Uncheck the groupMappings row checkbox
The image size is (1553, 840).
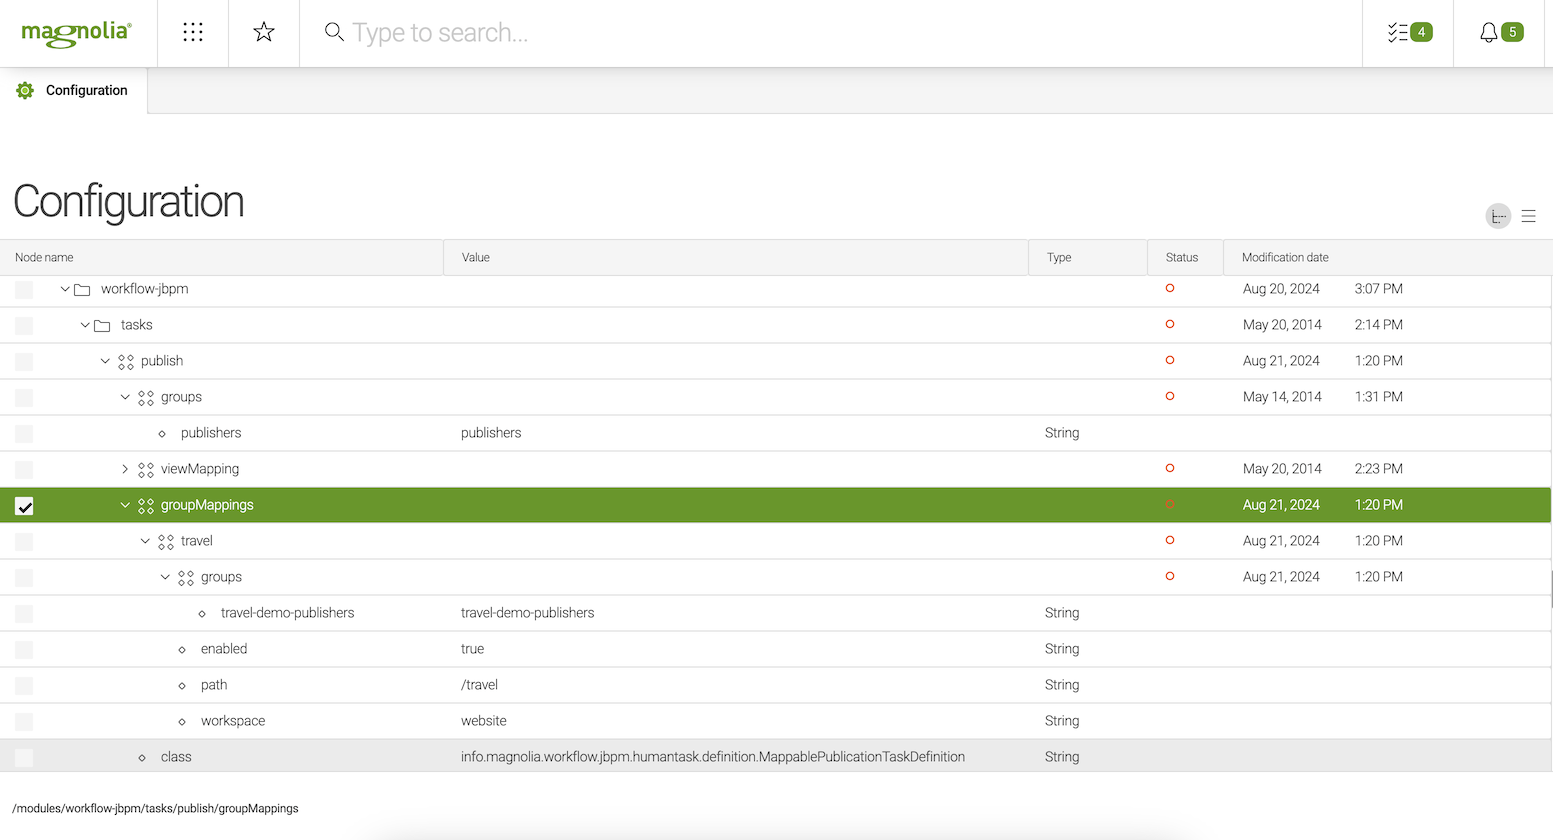(24, 506)
